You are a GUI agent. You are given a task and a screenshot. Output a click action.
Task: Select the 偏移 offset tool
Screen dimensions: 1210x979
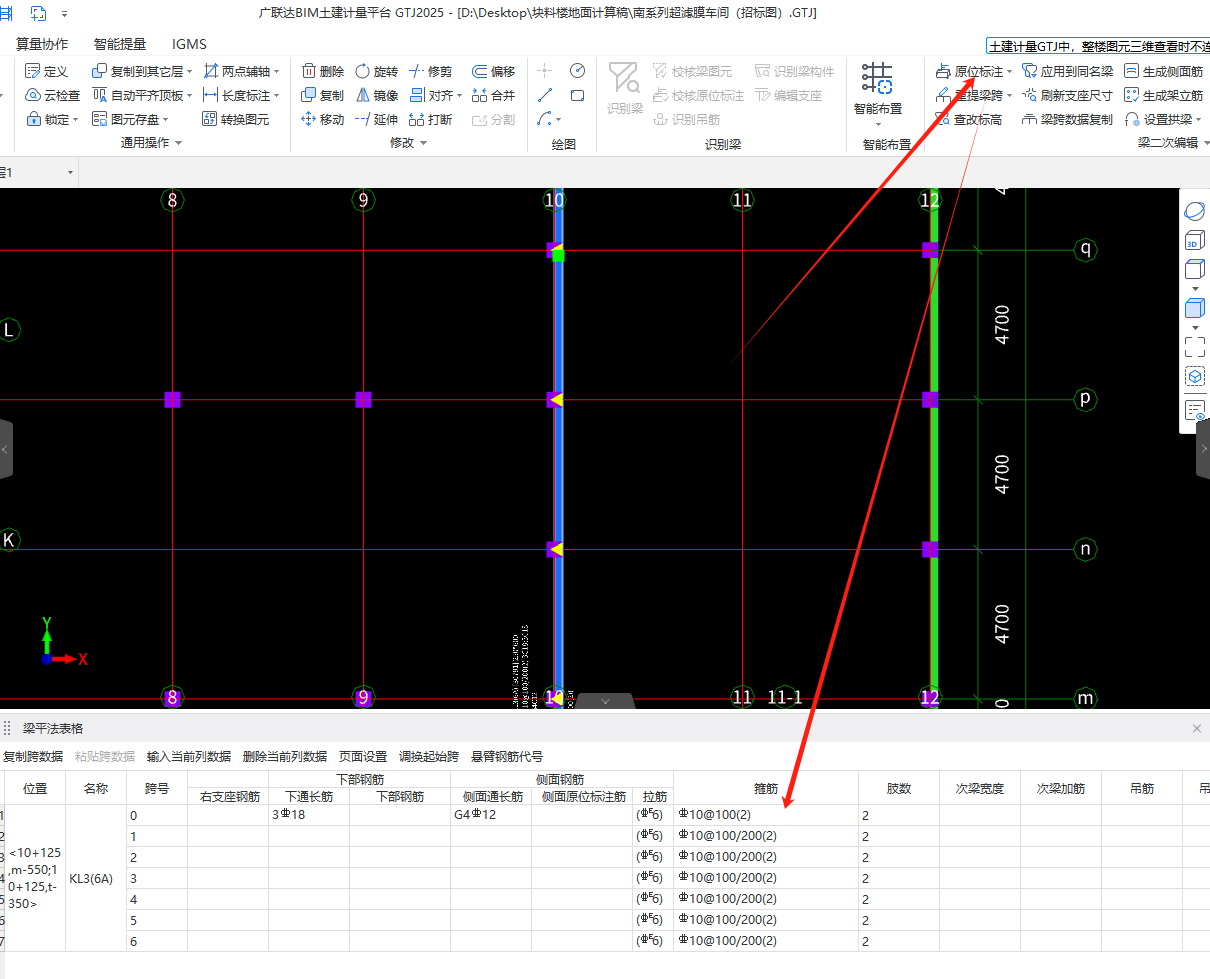click(x=493, y=71)
